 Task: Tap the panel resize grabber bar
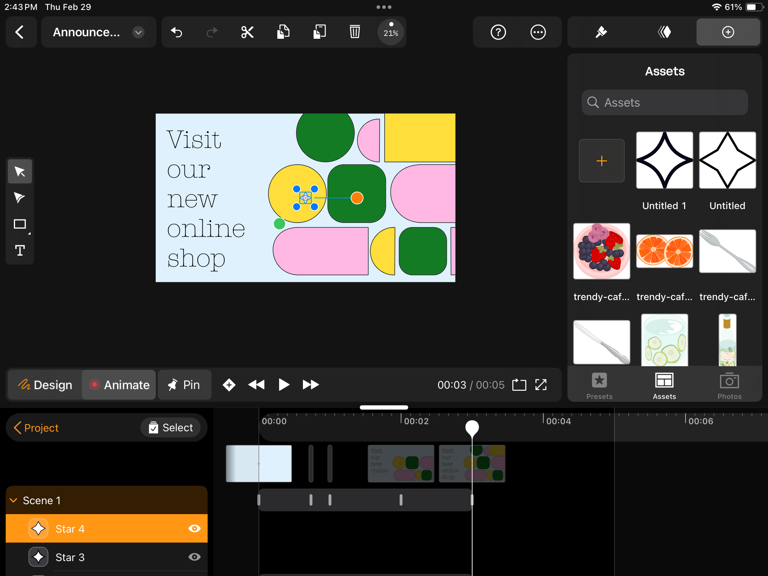coord(384,407)
